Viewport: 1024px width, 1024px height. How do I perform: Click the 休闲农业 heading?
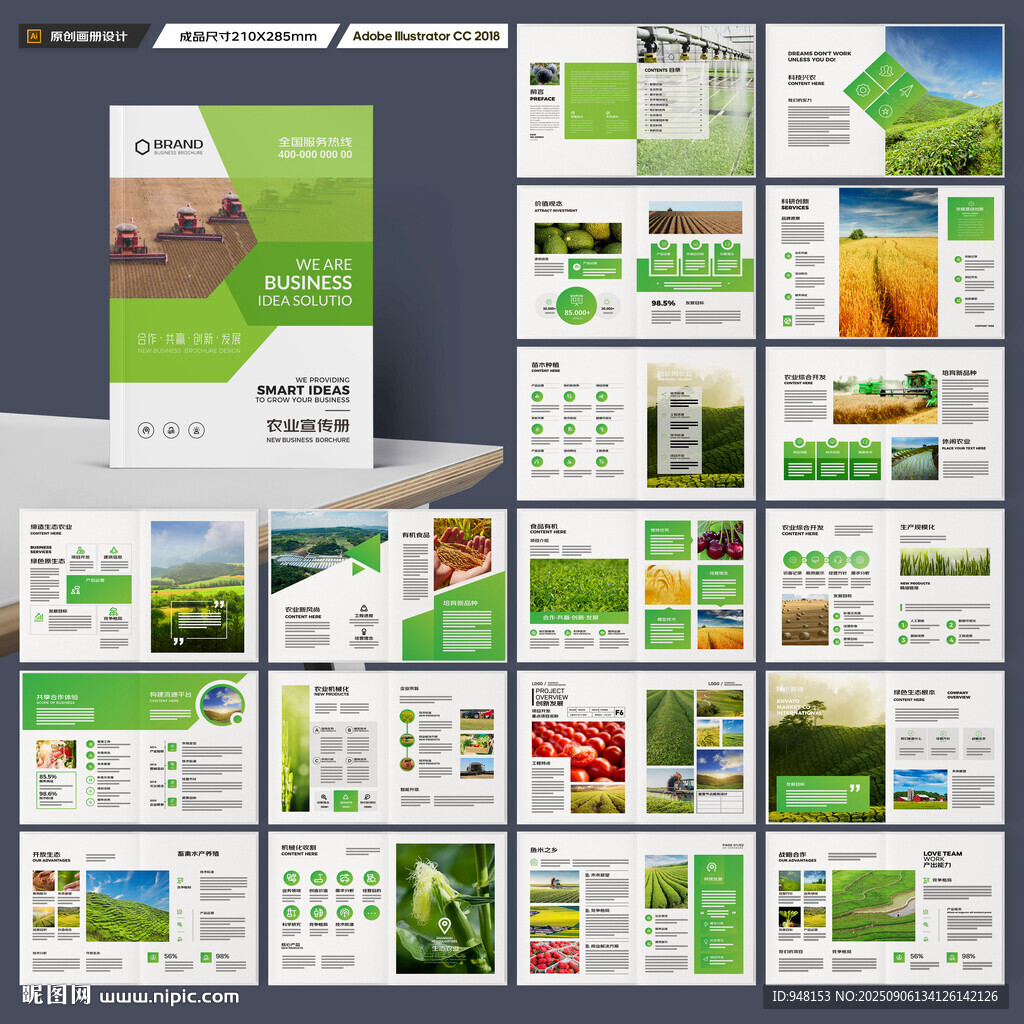click(x=955, y=441)
